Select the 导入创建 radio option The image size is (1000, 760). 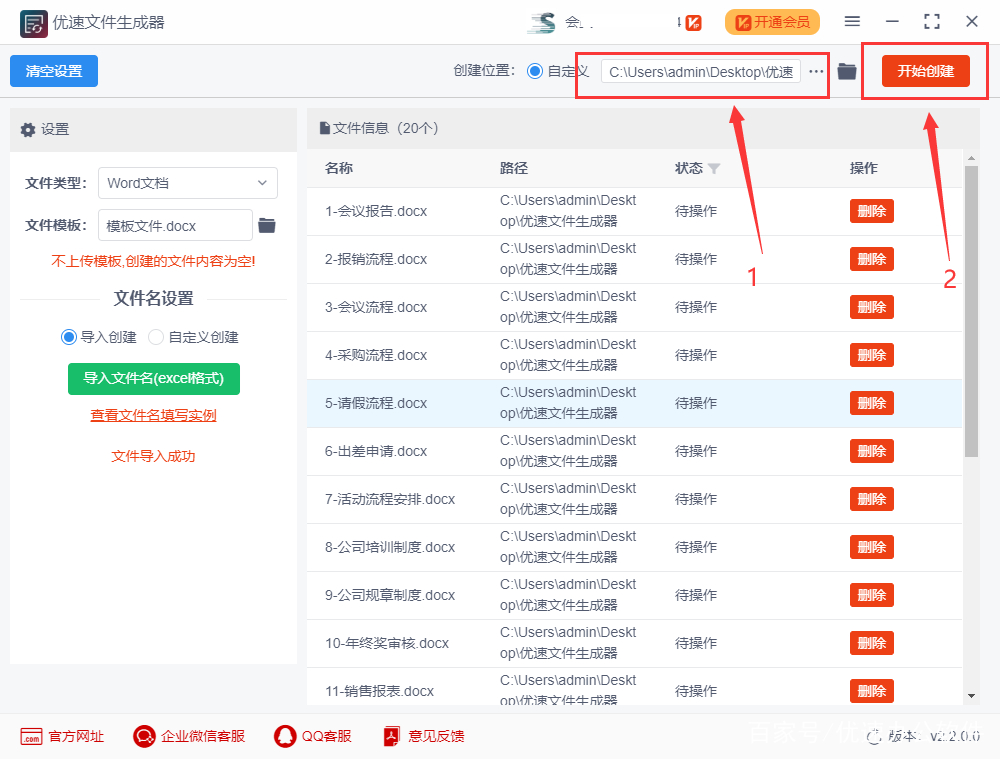coord(69,337)
